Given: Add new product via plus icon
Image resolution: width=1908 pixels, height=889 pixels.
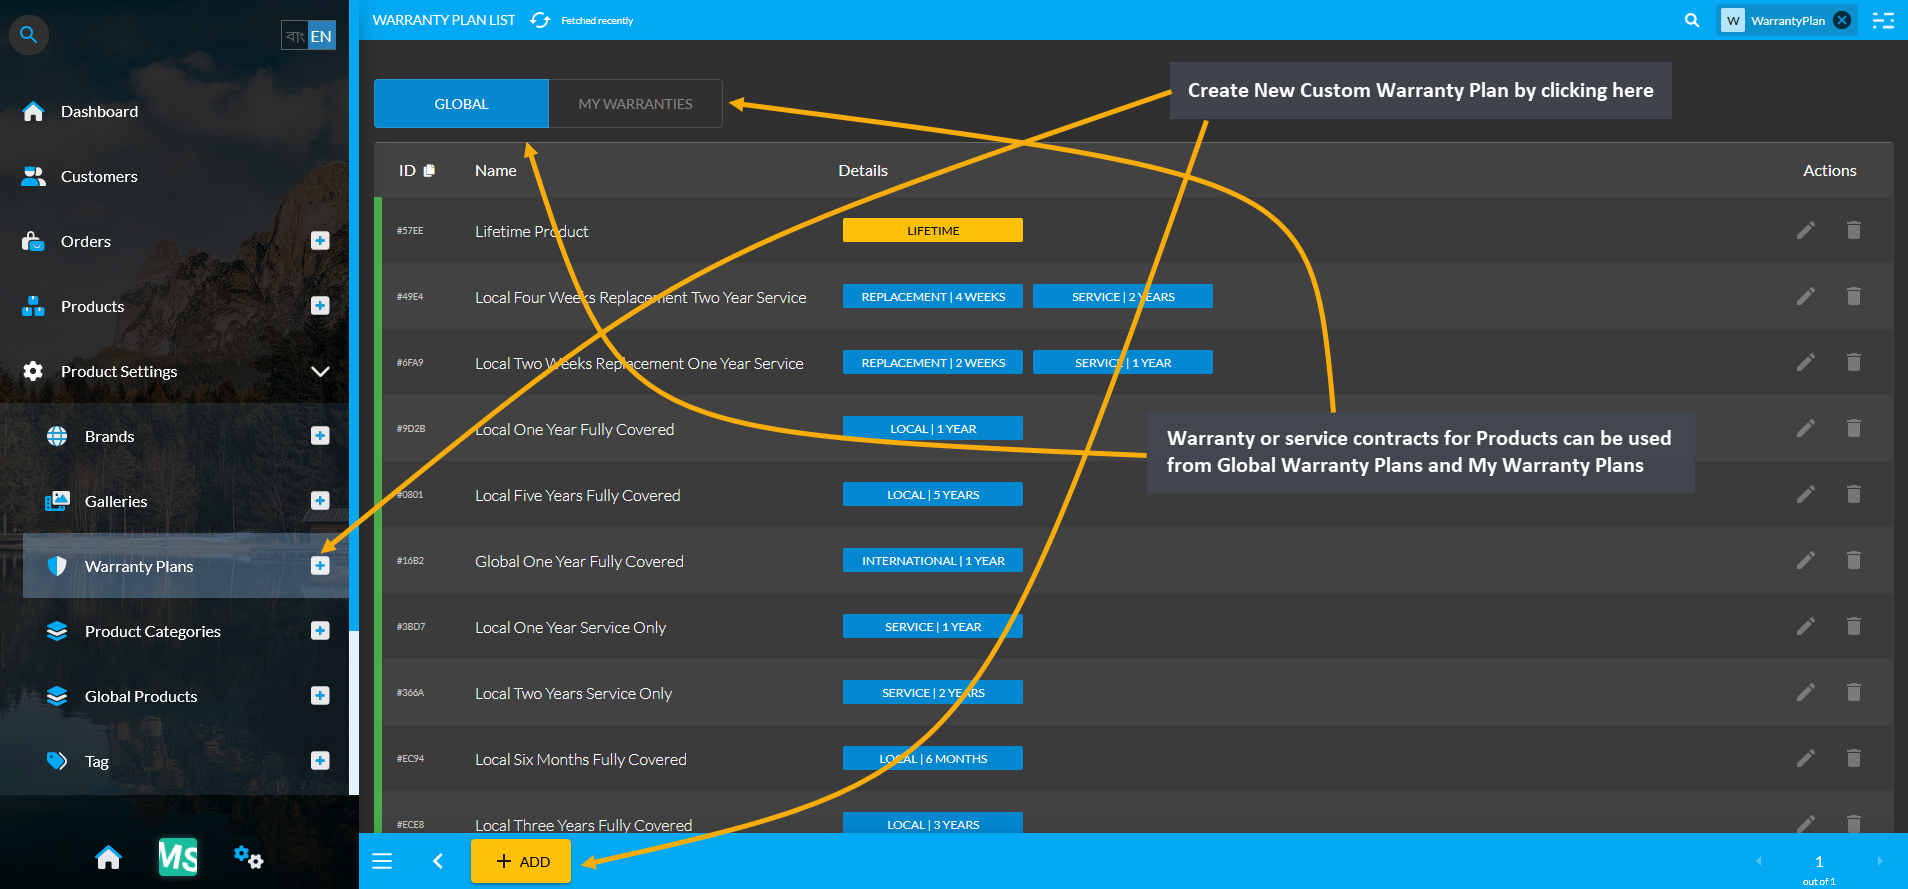Looking at the screenshot, I should (320, 305).
